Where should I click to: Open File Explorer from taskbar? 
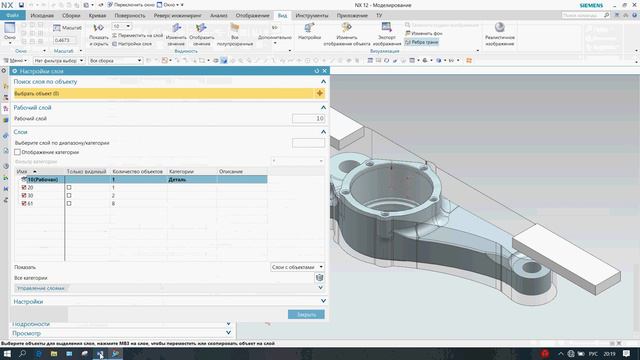[54, 353]
